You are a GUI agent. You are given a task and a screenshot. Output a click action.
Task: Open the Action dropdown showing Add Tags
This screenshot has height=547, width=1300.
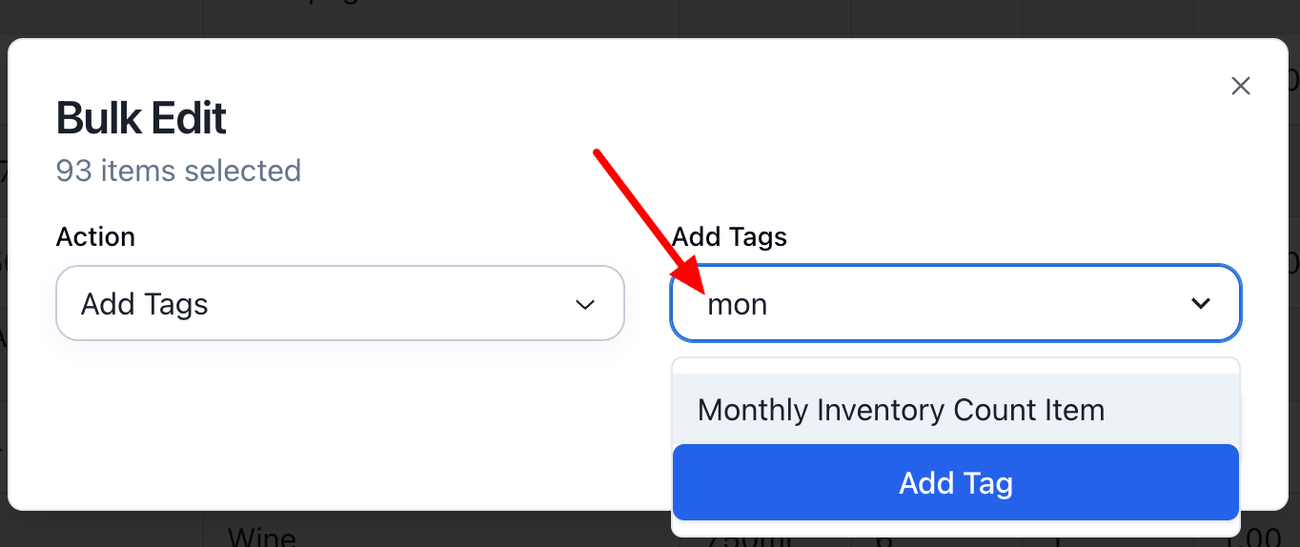[340, 304]
